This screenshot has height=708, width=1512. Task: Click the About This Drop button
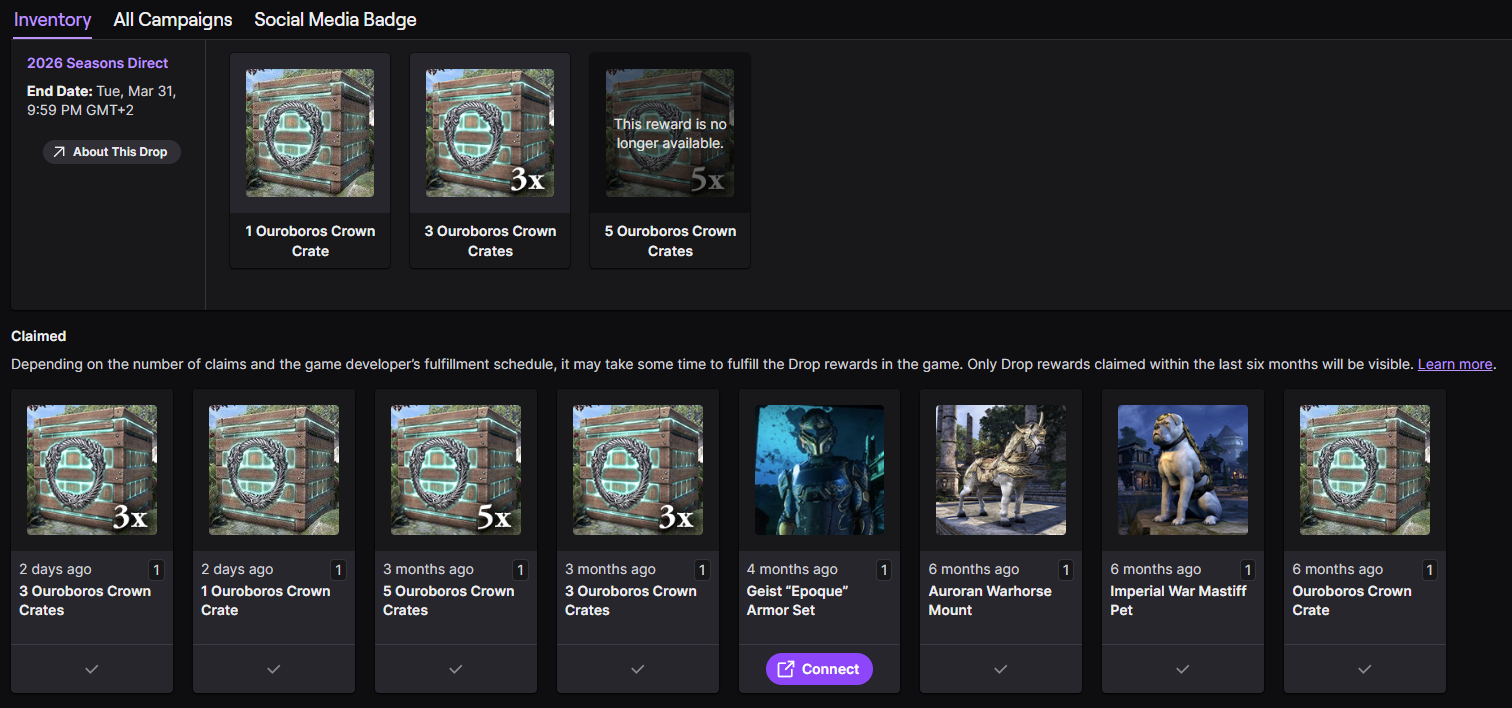111,152
